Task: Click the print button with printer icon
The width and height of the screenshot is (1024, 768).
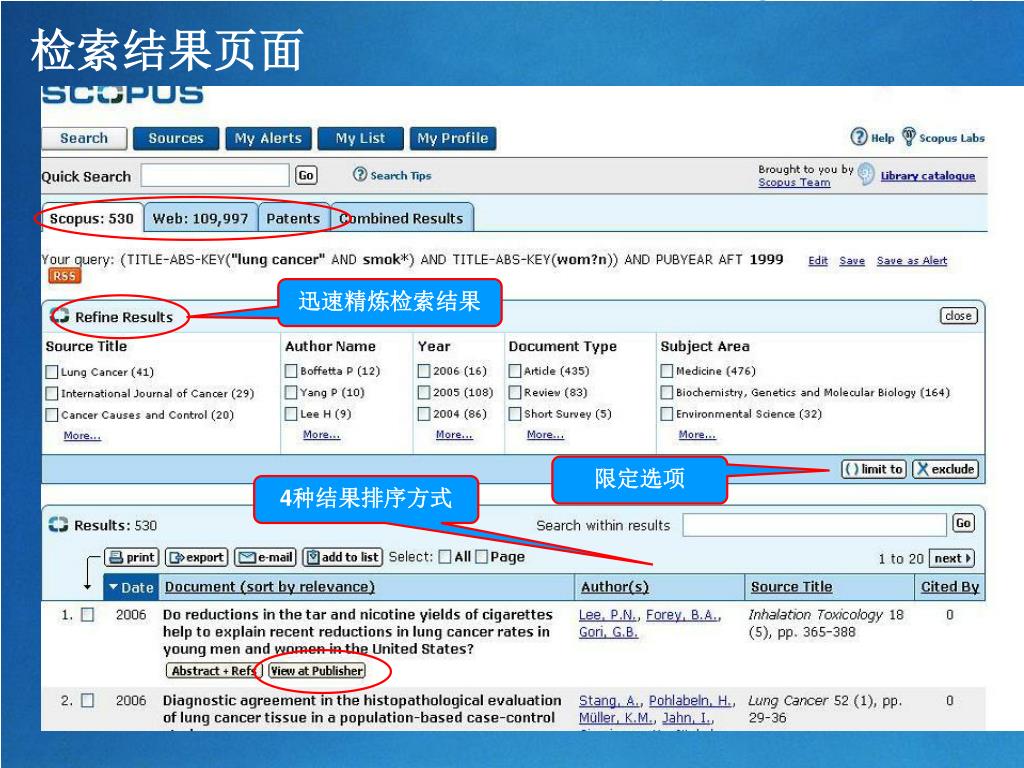Action: click(x=132, y=557)
